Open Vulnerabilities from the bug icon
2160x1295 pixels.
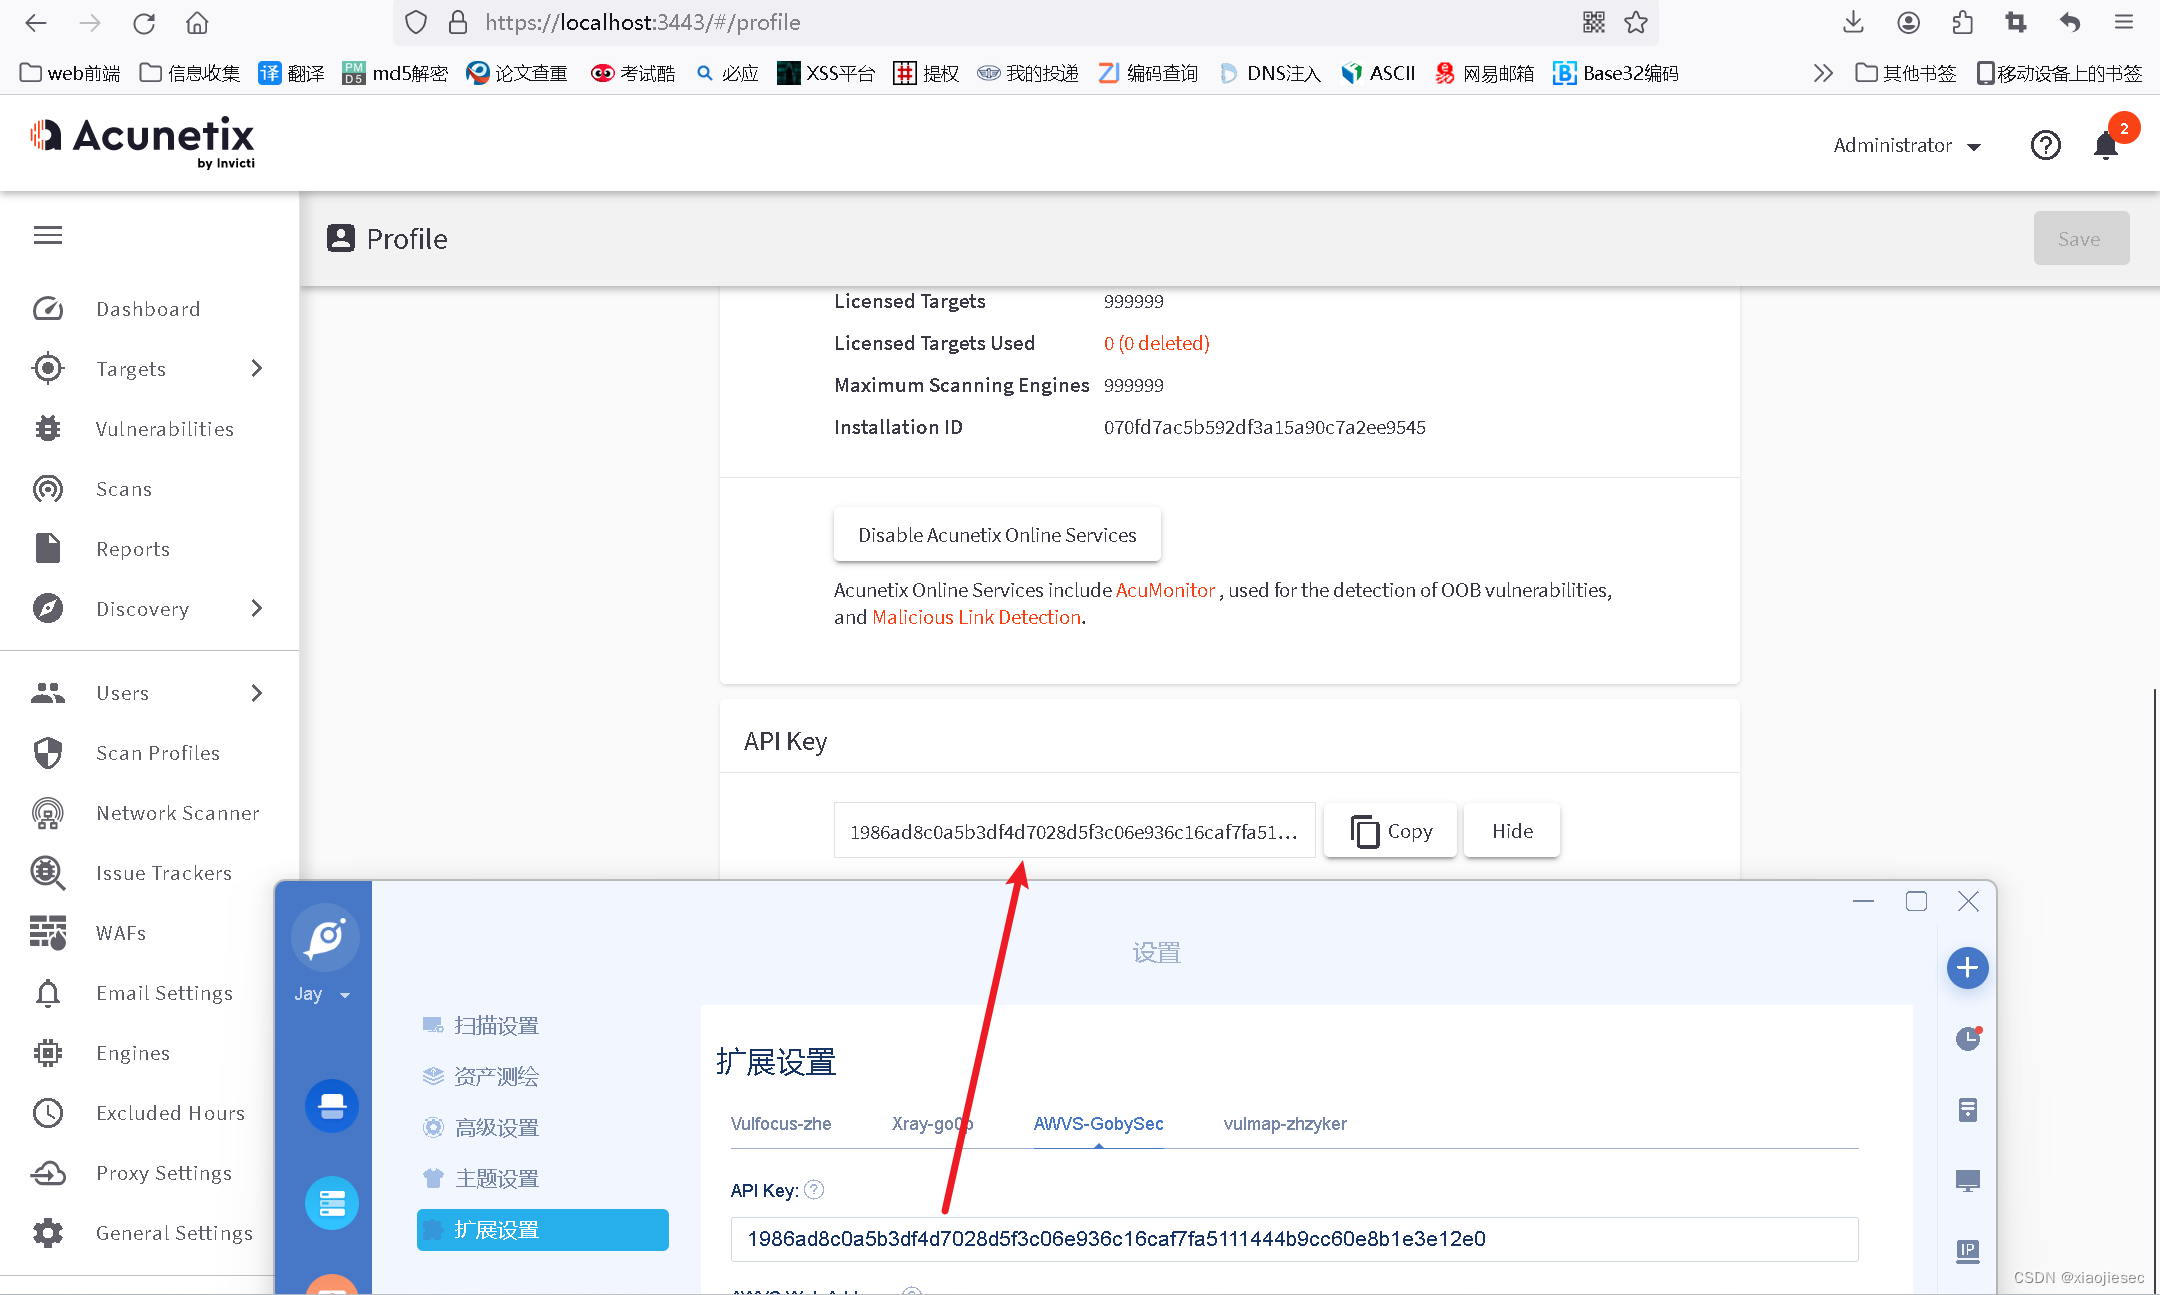48,429
